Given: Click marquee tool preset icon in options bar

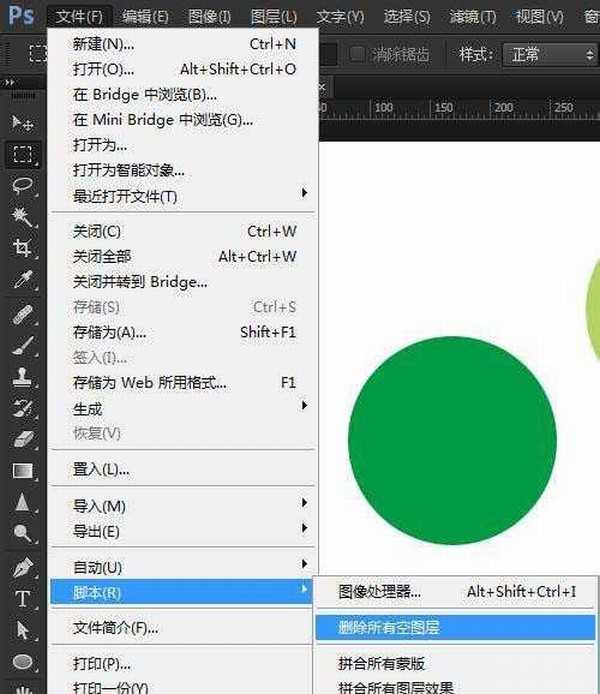Looking at the screenshot, I should click(37, 54).
